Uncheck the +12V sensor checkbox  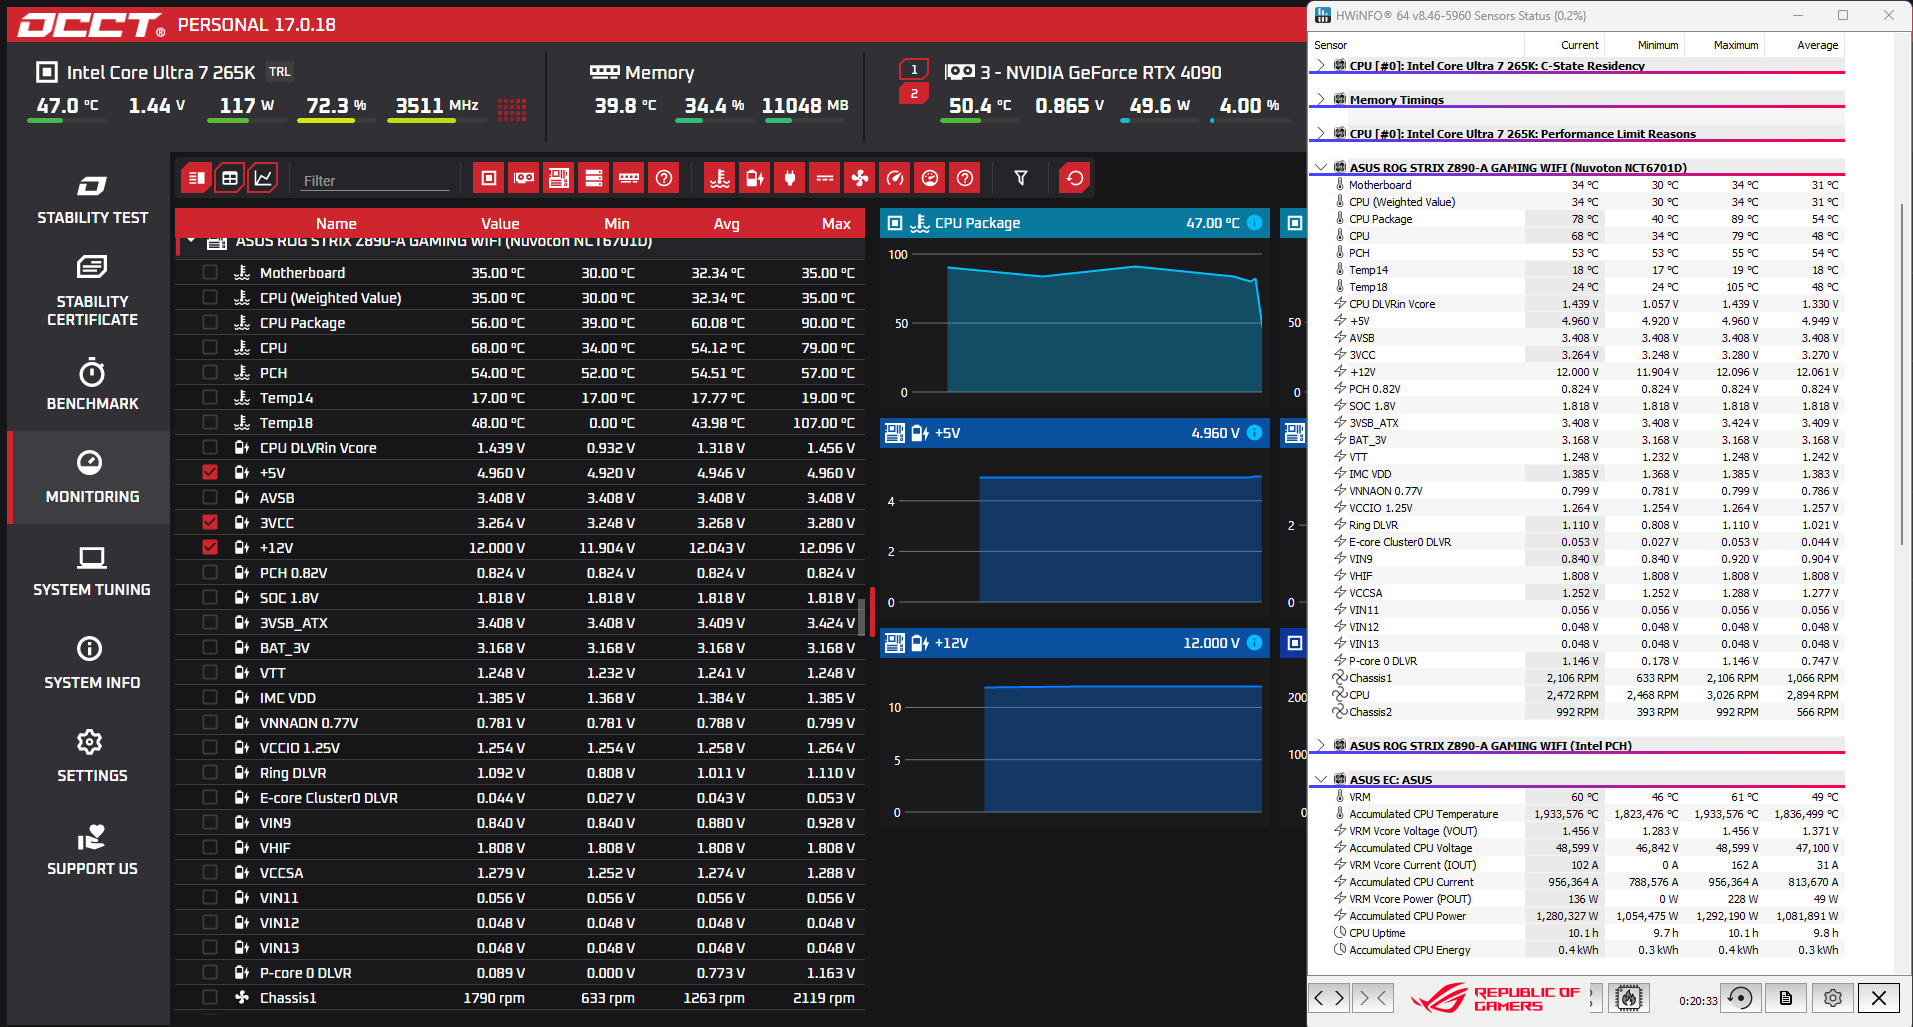pos(210,547)
